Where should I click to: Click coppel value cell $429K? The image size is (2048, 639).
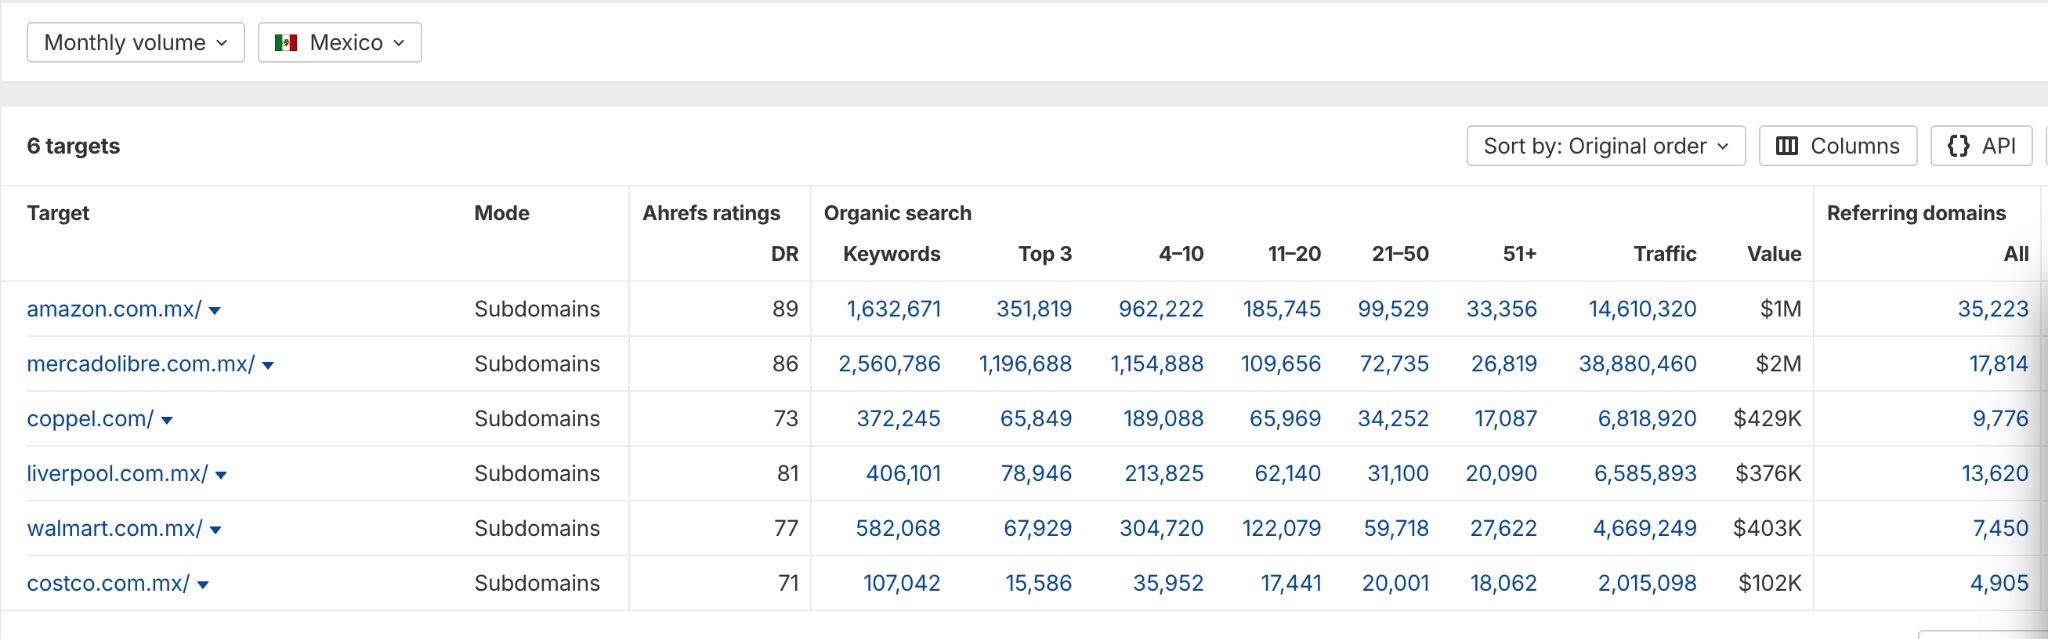click(1767, 419)
